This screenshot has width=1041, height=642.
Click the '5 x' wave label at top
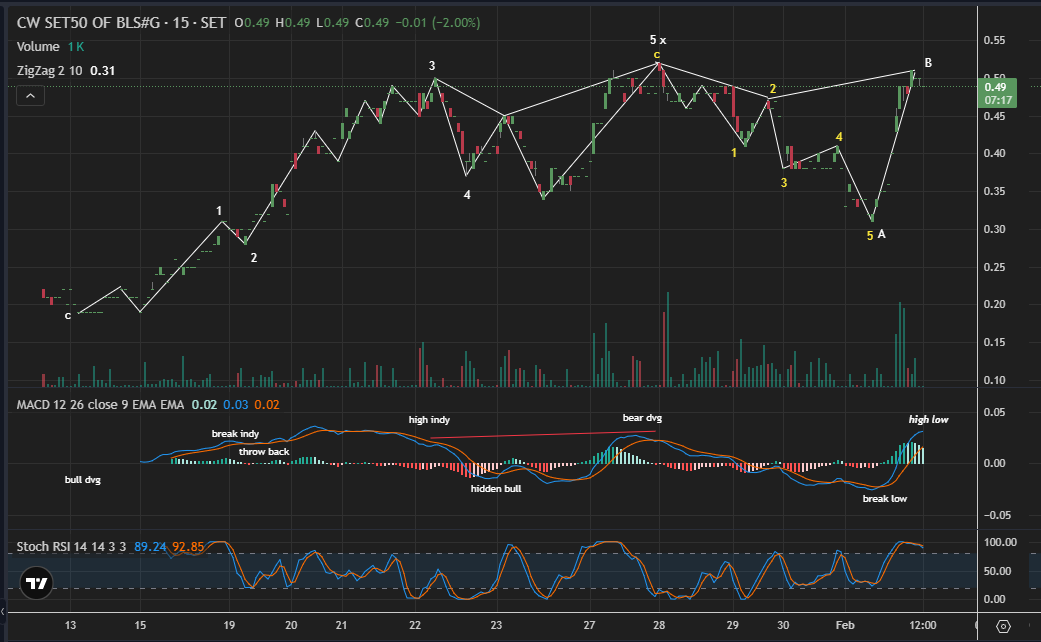pos(657,40)
